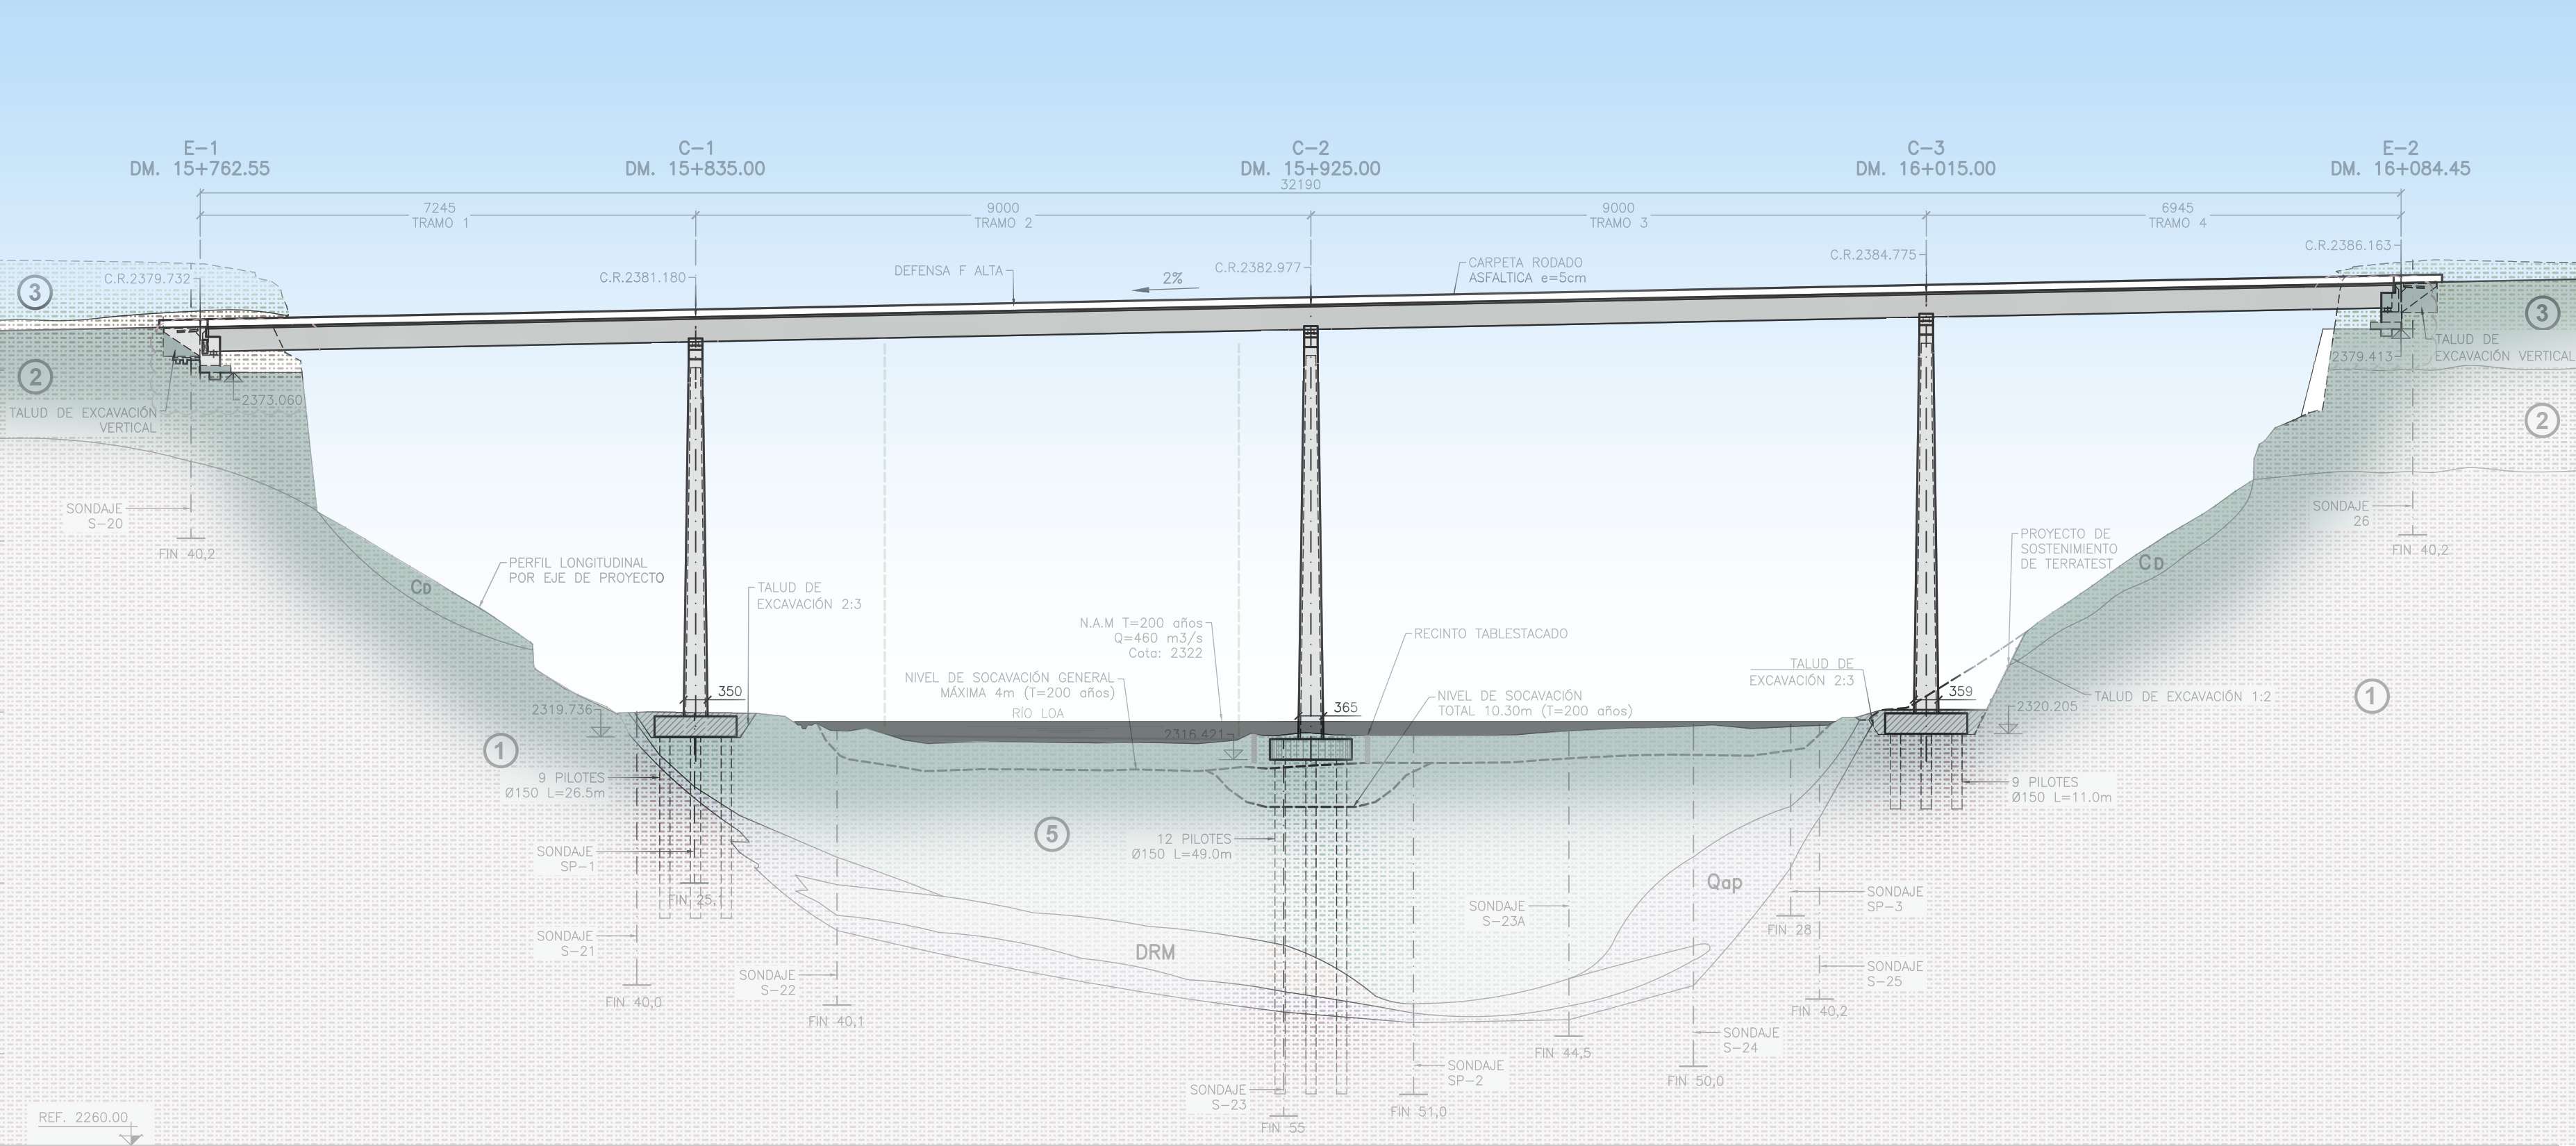Click the circled 2 marker on the left side
This screenshot has height=1146, width=2576.
click(35, 377)
